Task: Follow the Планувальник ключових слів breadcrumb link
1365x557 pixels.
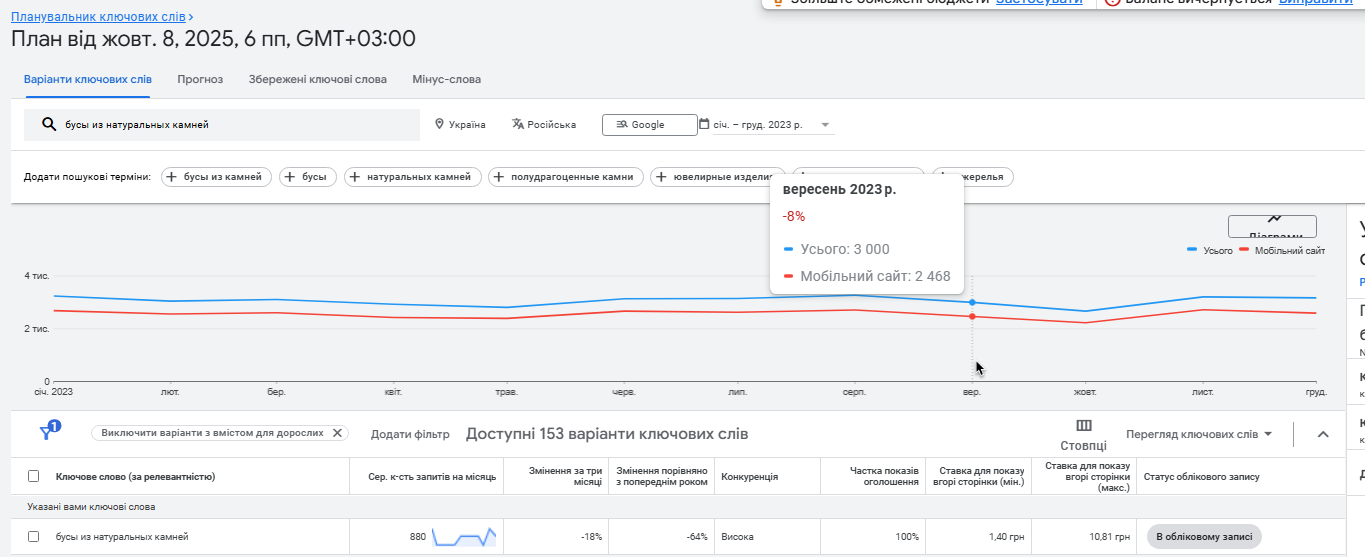Action: click(97, 17)
